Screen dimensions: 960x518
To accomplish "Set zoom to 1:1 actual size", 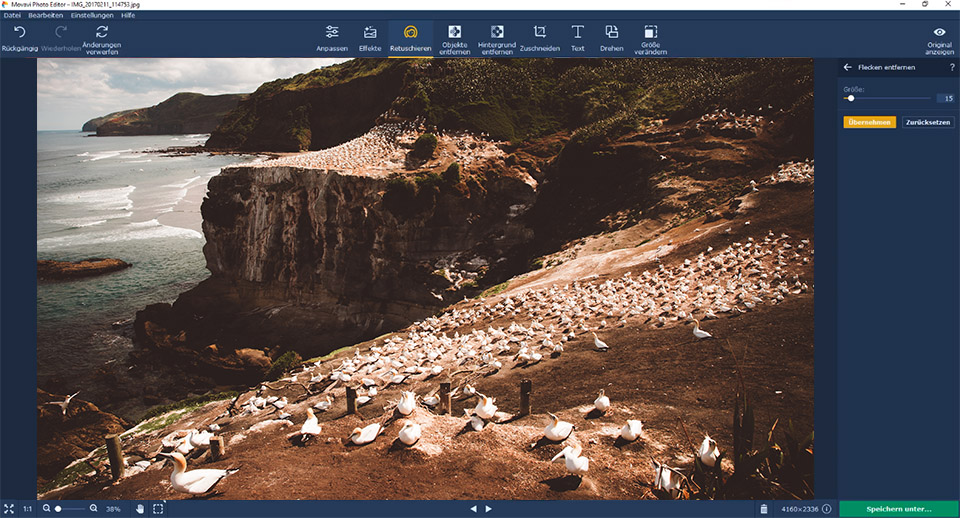I will [28, 509].
